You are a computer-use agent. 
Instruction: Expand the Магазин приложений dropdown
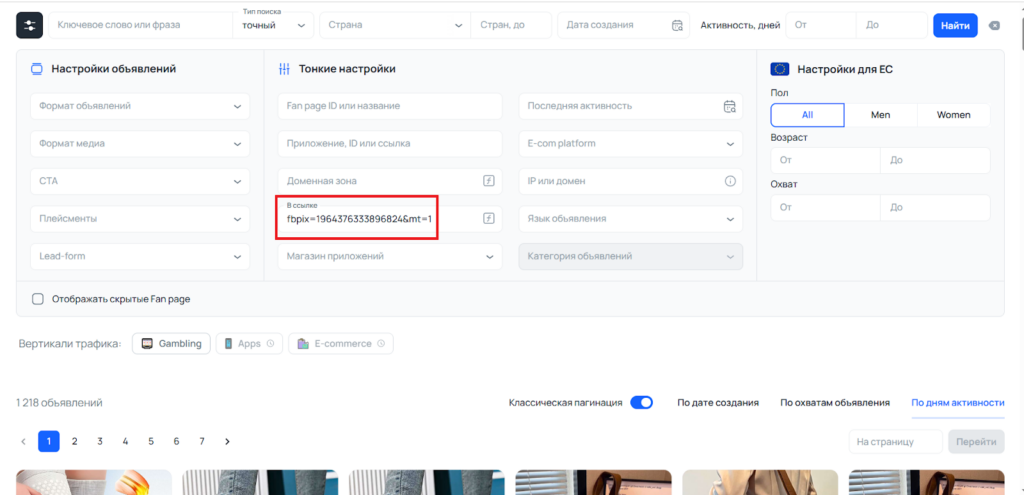pyautogui.click(x=390, y=257)
